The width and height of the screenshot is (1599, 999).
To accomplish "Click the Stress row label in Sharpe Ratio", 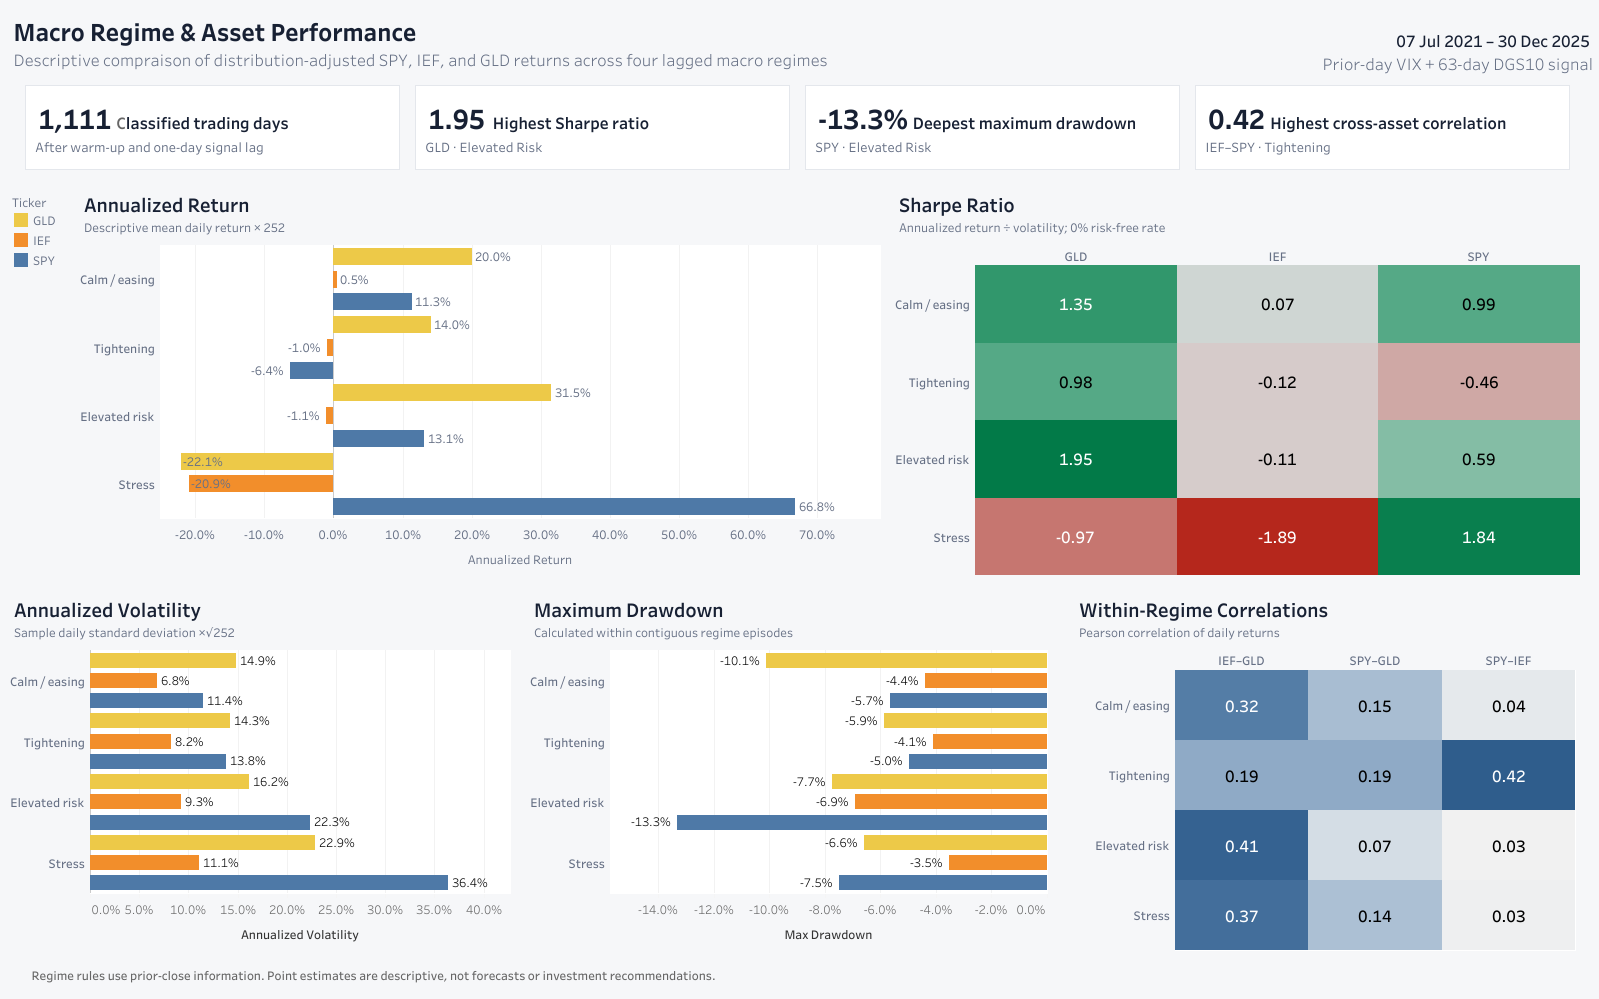I will coord(951,538).
